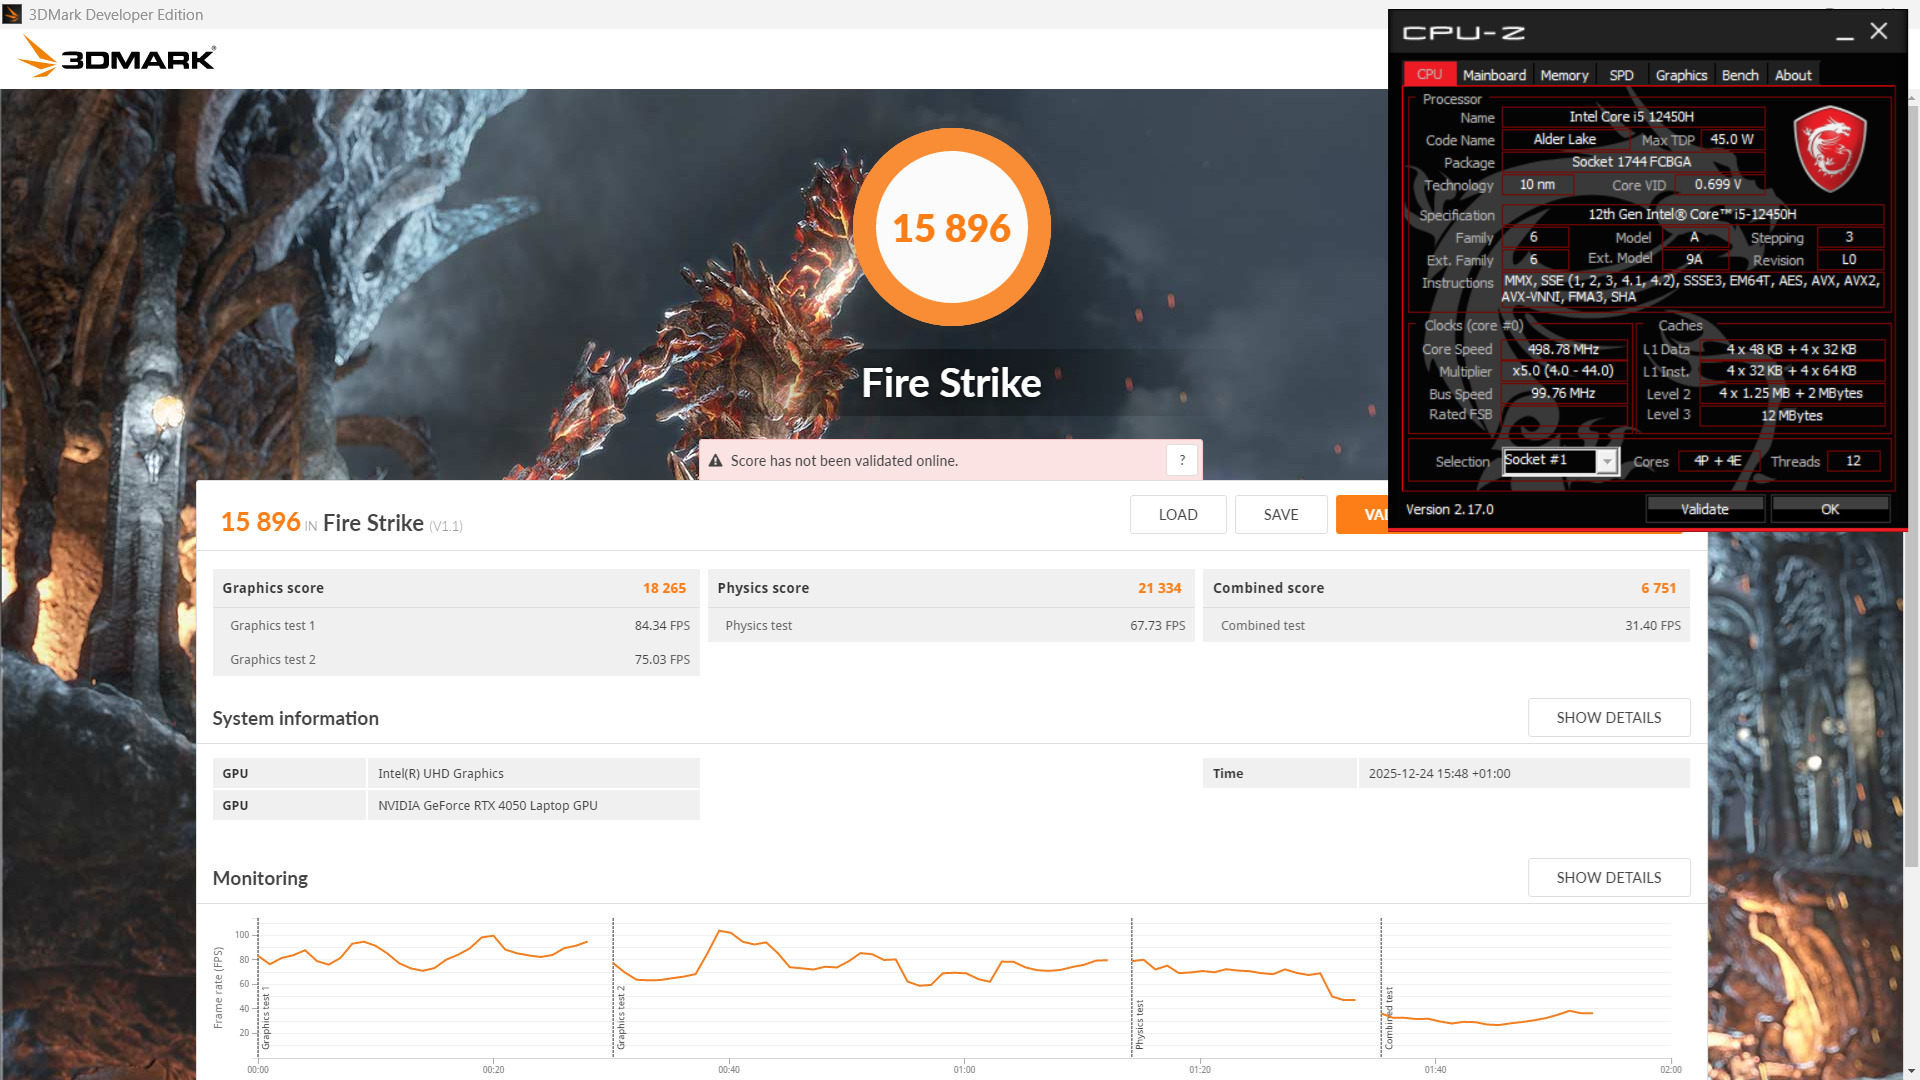Switch to the Mainboard tab
Screen dimensions: 1920x1080
point(1494,75)
